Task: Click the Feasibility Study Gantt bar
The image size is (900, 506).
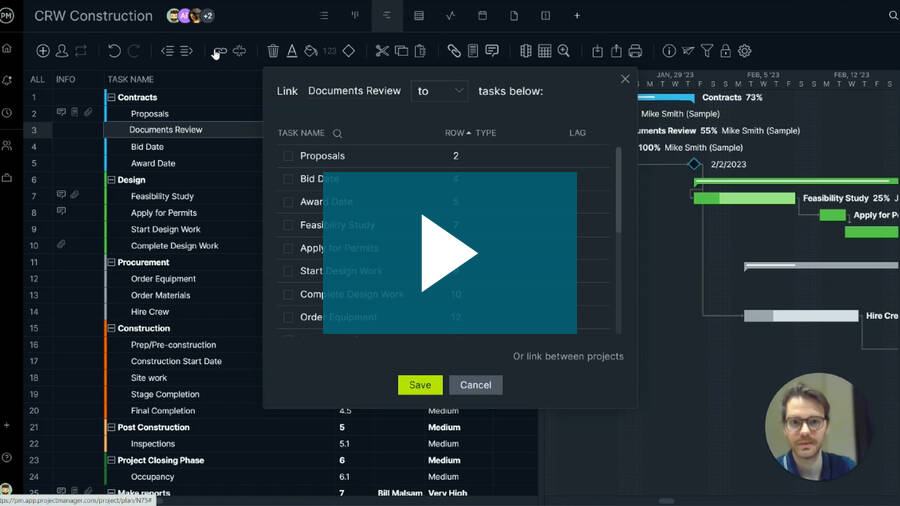Action: pyautogui.click(x=744, y=198)
